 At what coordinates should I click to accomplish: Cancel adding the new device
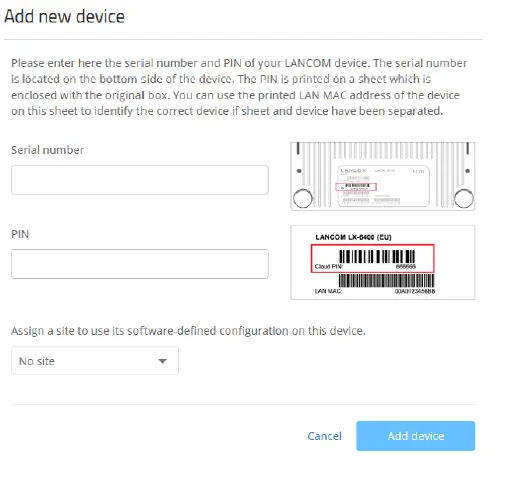(324, 436)
